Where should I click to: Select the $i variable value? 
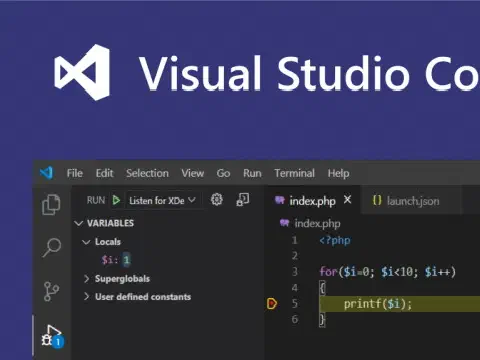(126, 260)
